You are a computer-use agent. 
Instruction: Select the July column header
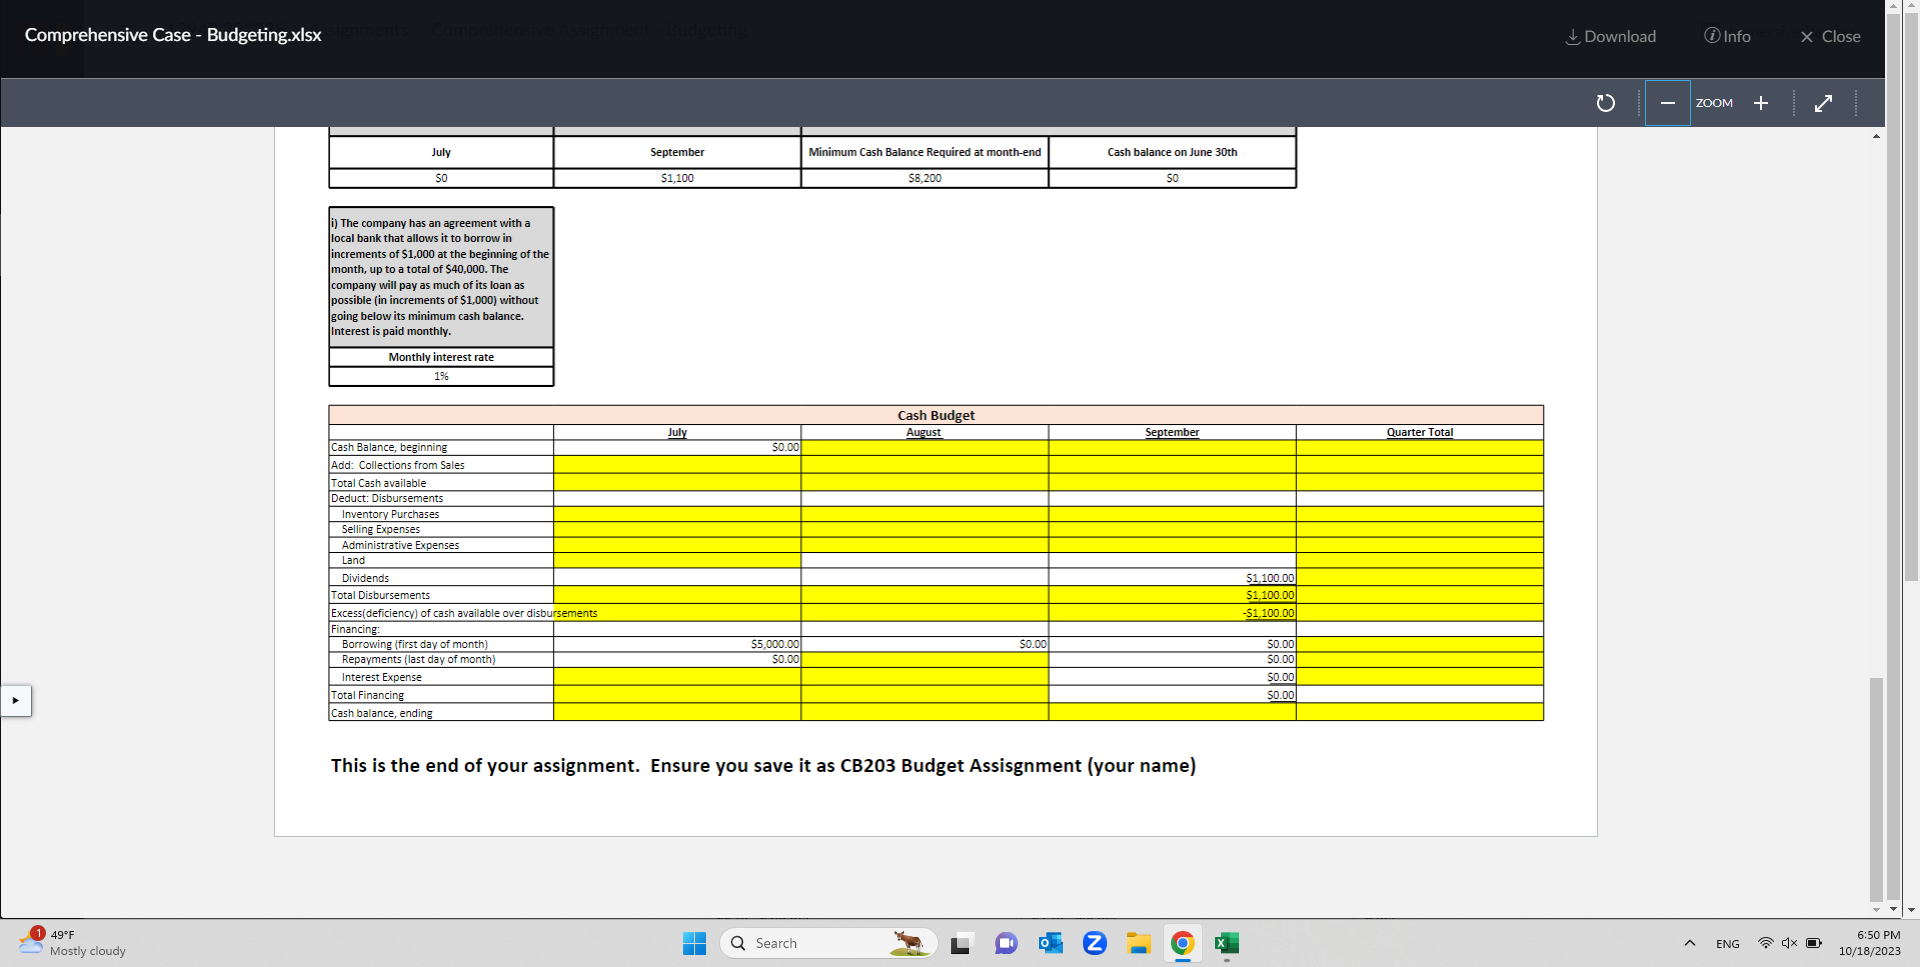pos(677,432)
